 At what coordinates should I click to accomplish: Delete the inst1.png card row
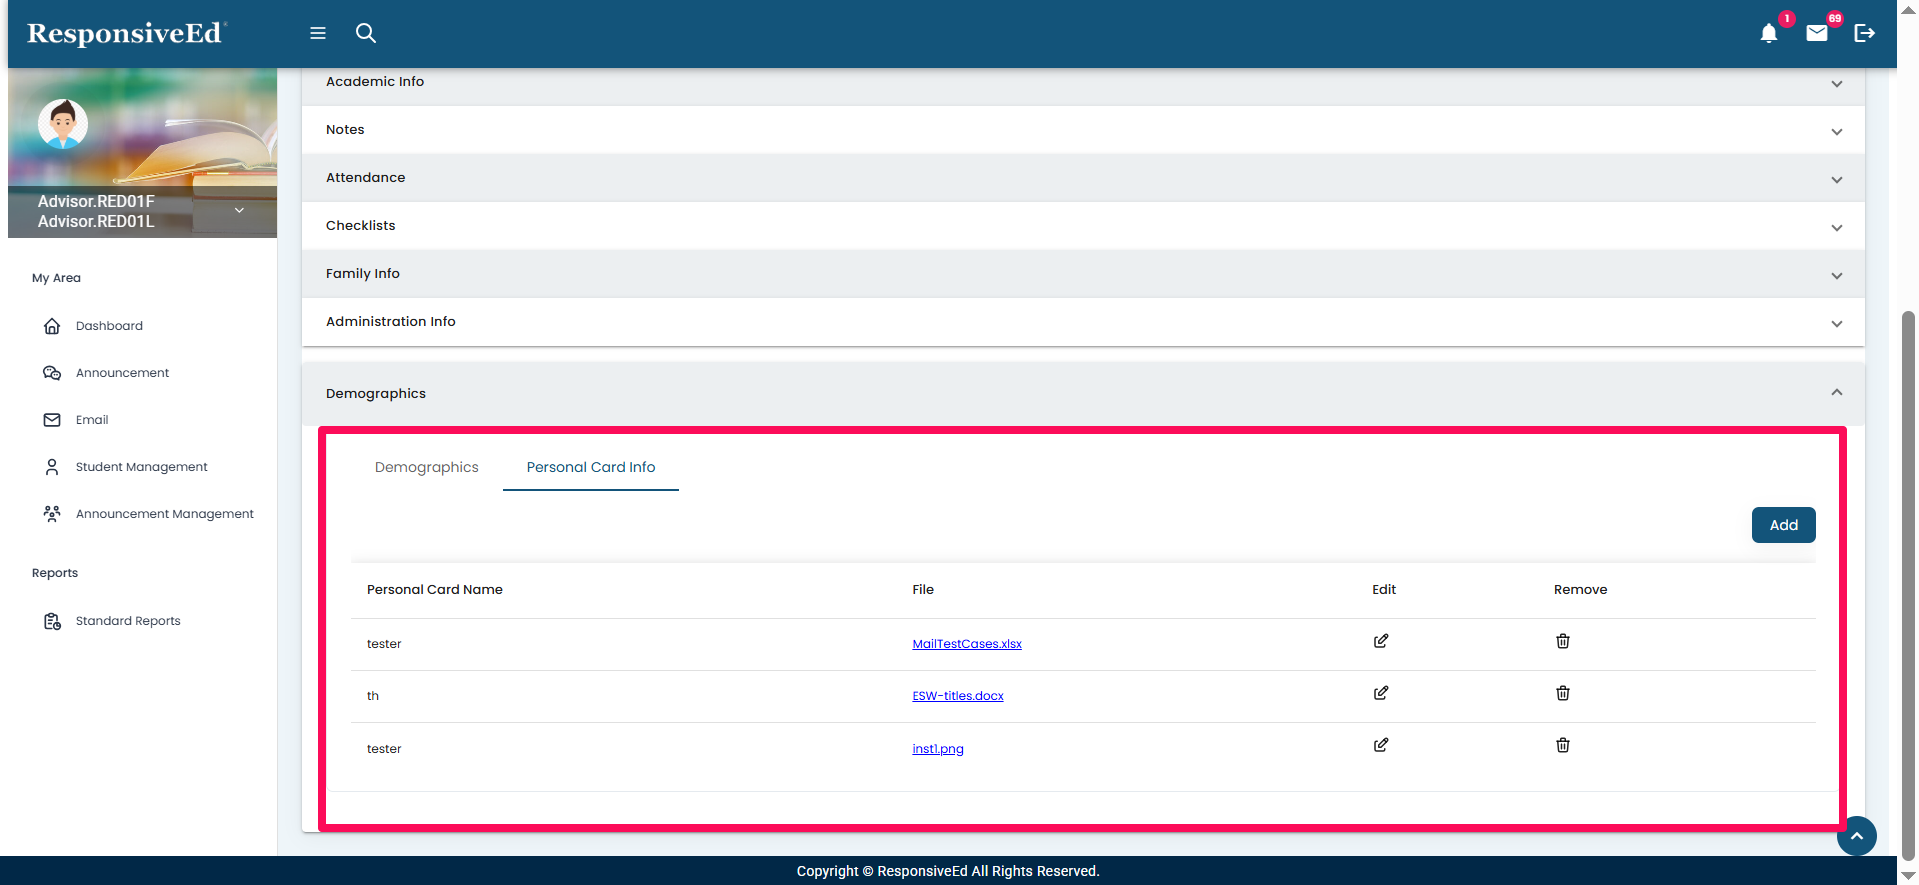tap(1562, 745)
